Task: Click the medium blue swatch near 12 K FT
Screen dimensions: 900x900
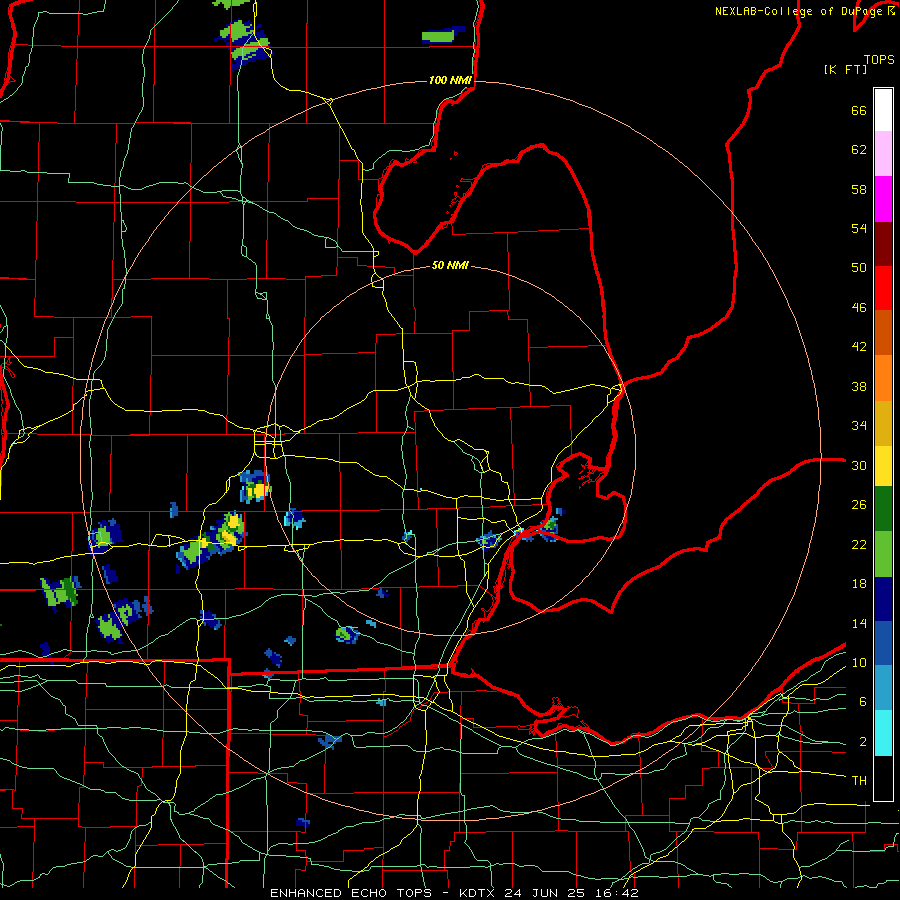Action: [x=883, y=643]
